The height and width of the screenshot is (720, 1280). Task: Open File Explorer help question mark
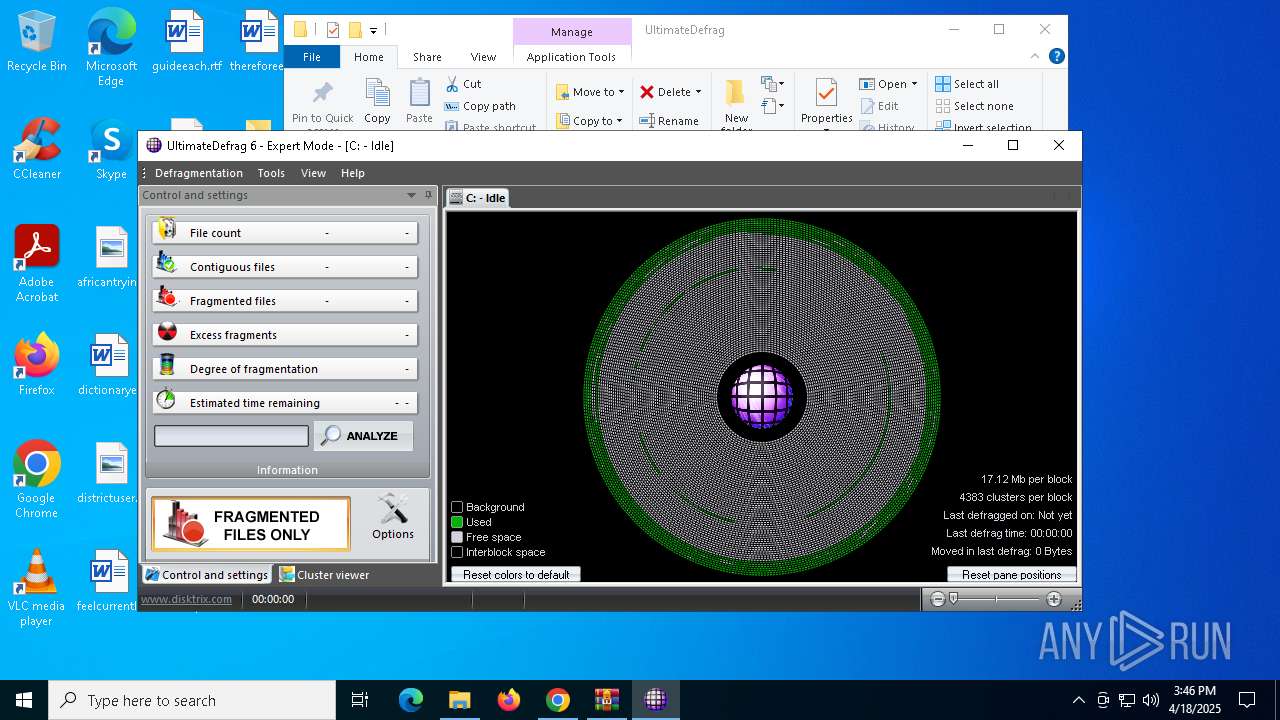click(1056, 57)
